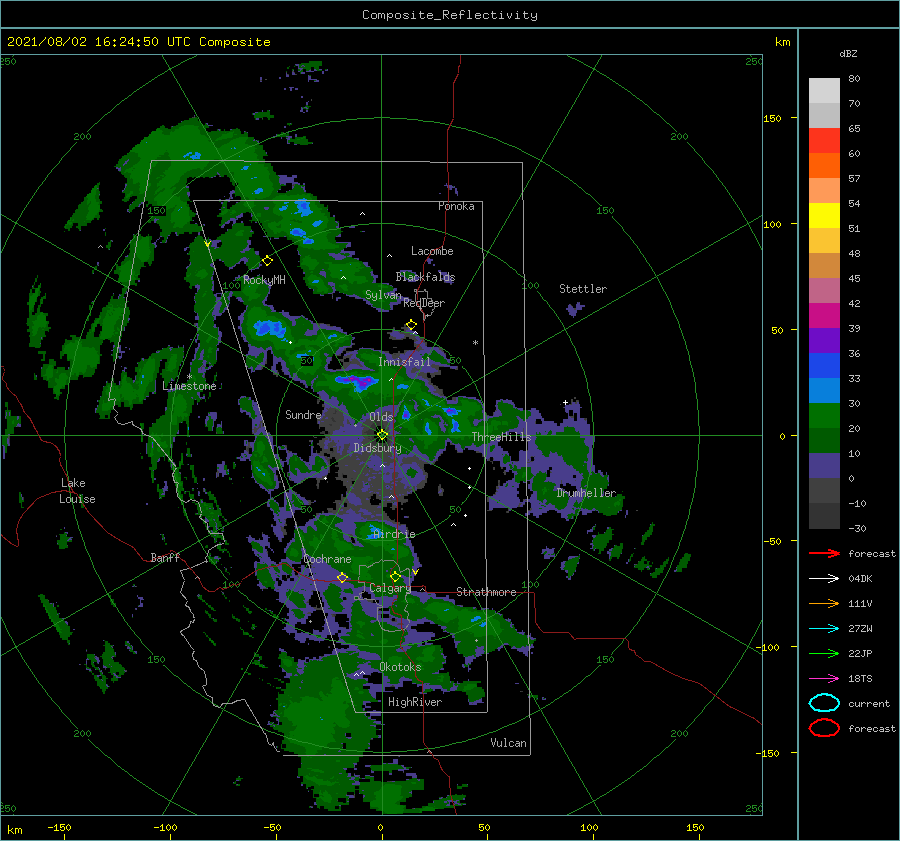Click the Calgary city label

[x=390, y=588]
